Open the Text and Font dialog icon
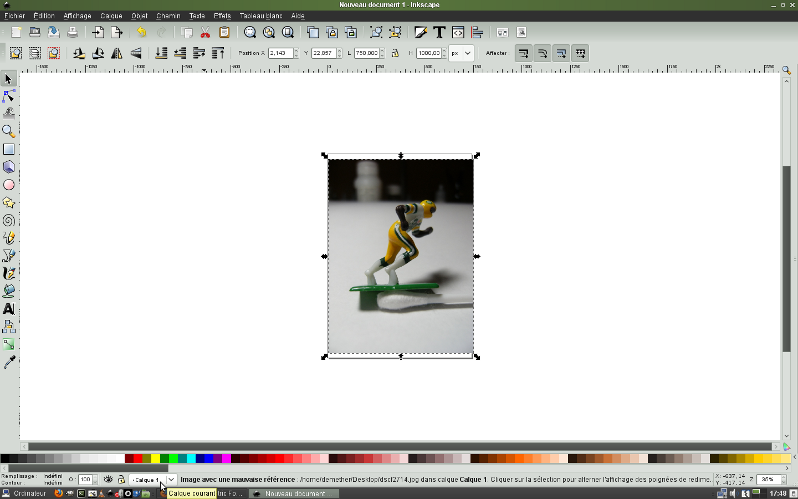This screenshot has width=798, height=499. (x=439, y=32)
